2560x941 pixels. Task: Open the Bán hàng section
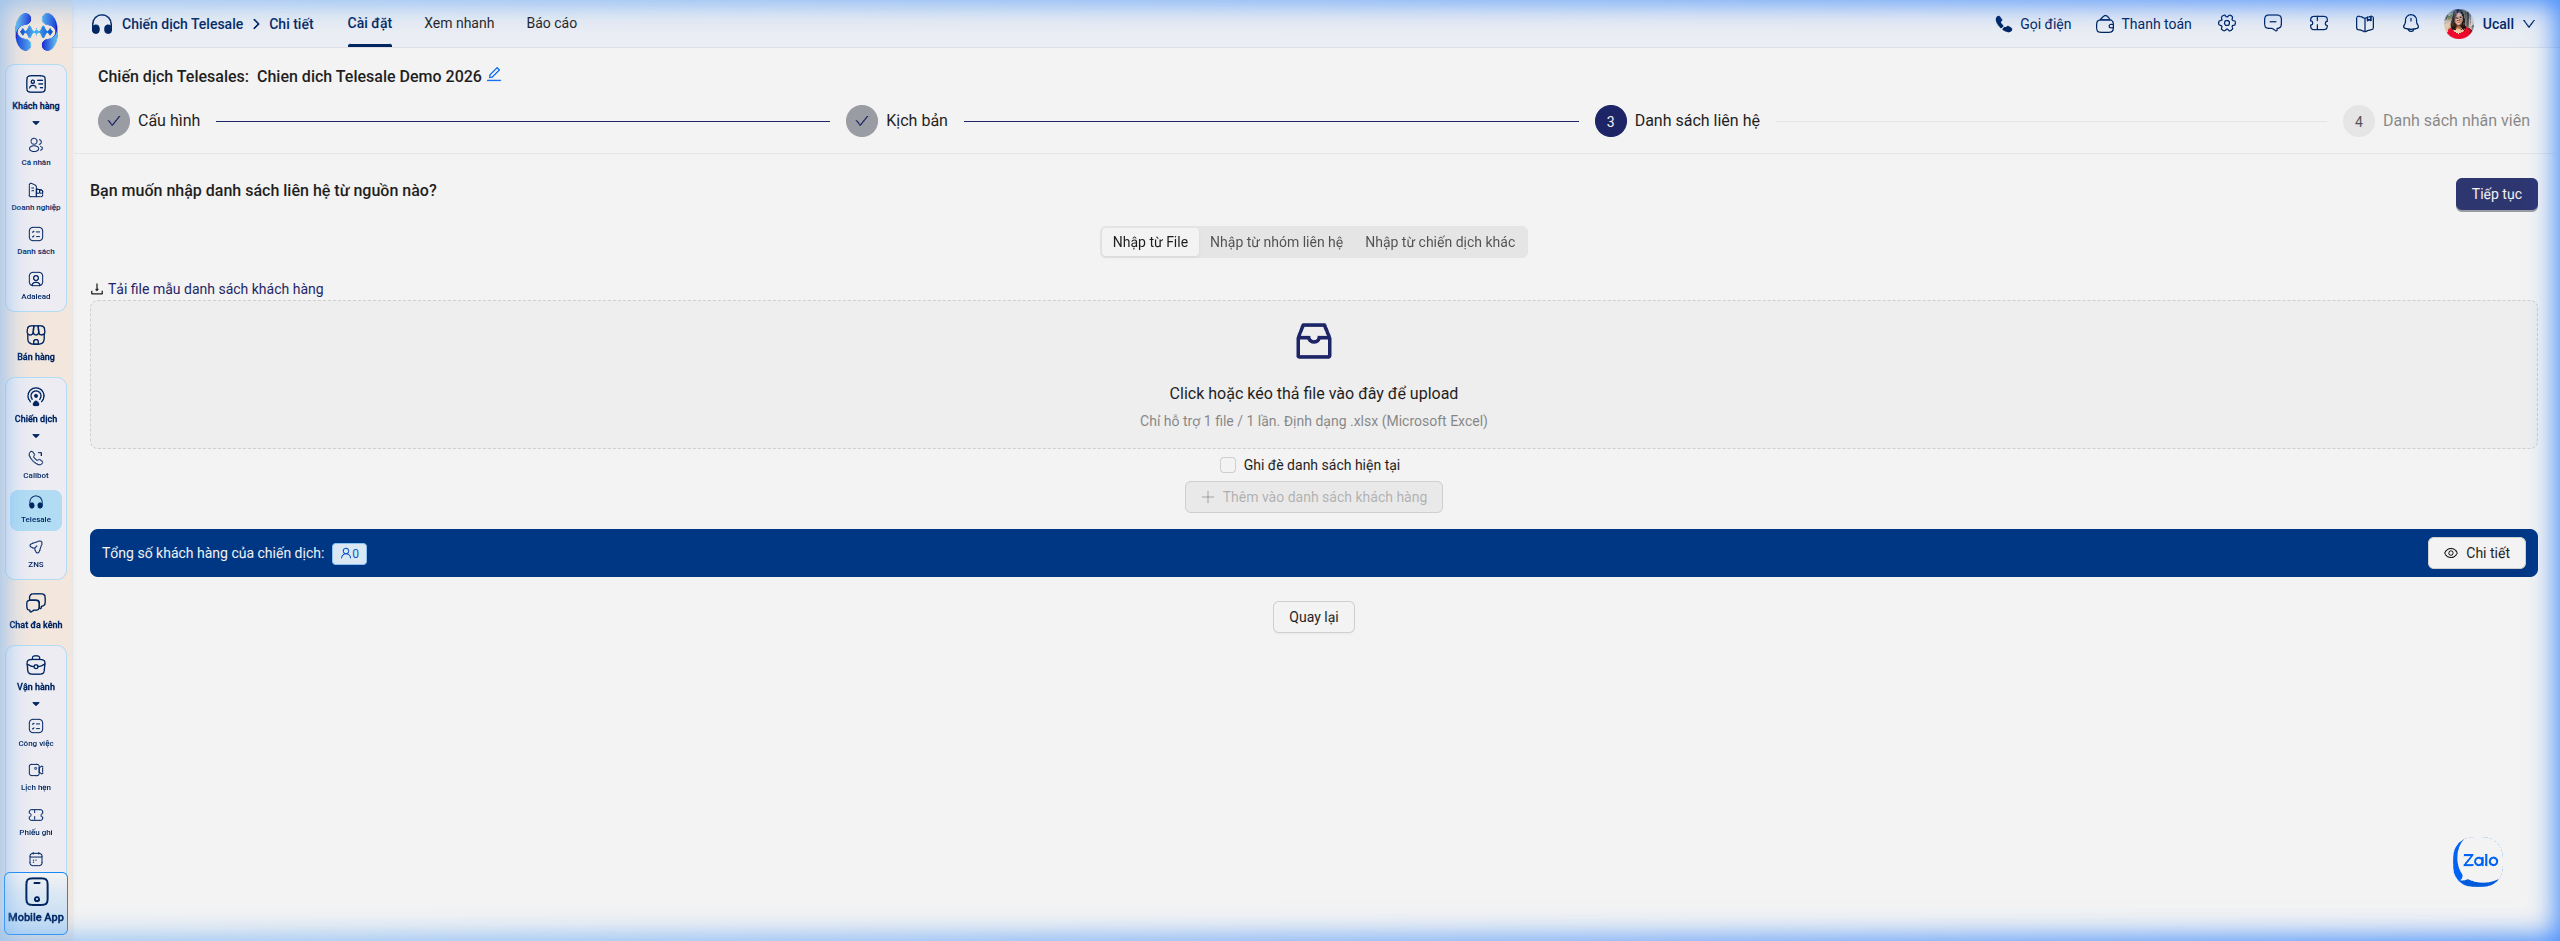point(36,342)
